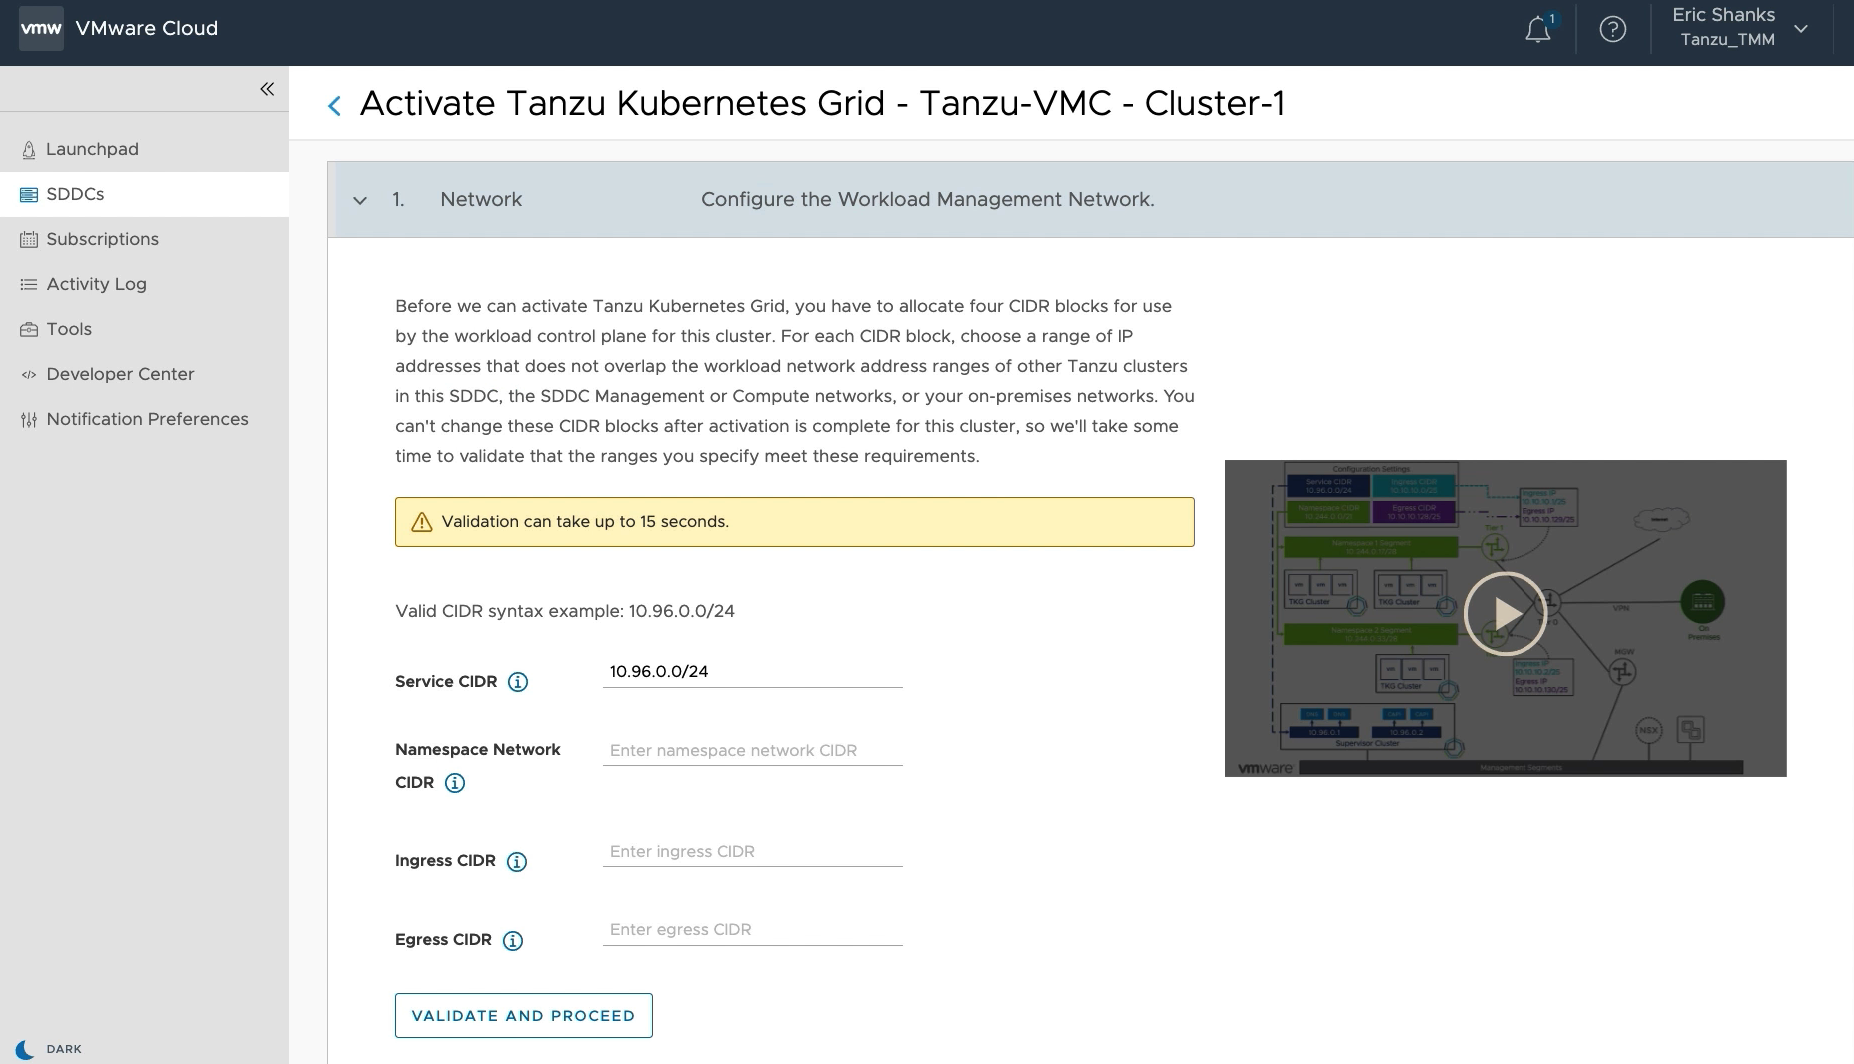Open the Eric Shanks account dropdown
The height and width of the screenshot is (1064, 1854).
click(1742, 28)
